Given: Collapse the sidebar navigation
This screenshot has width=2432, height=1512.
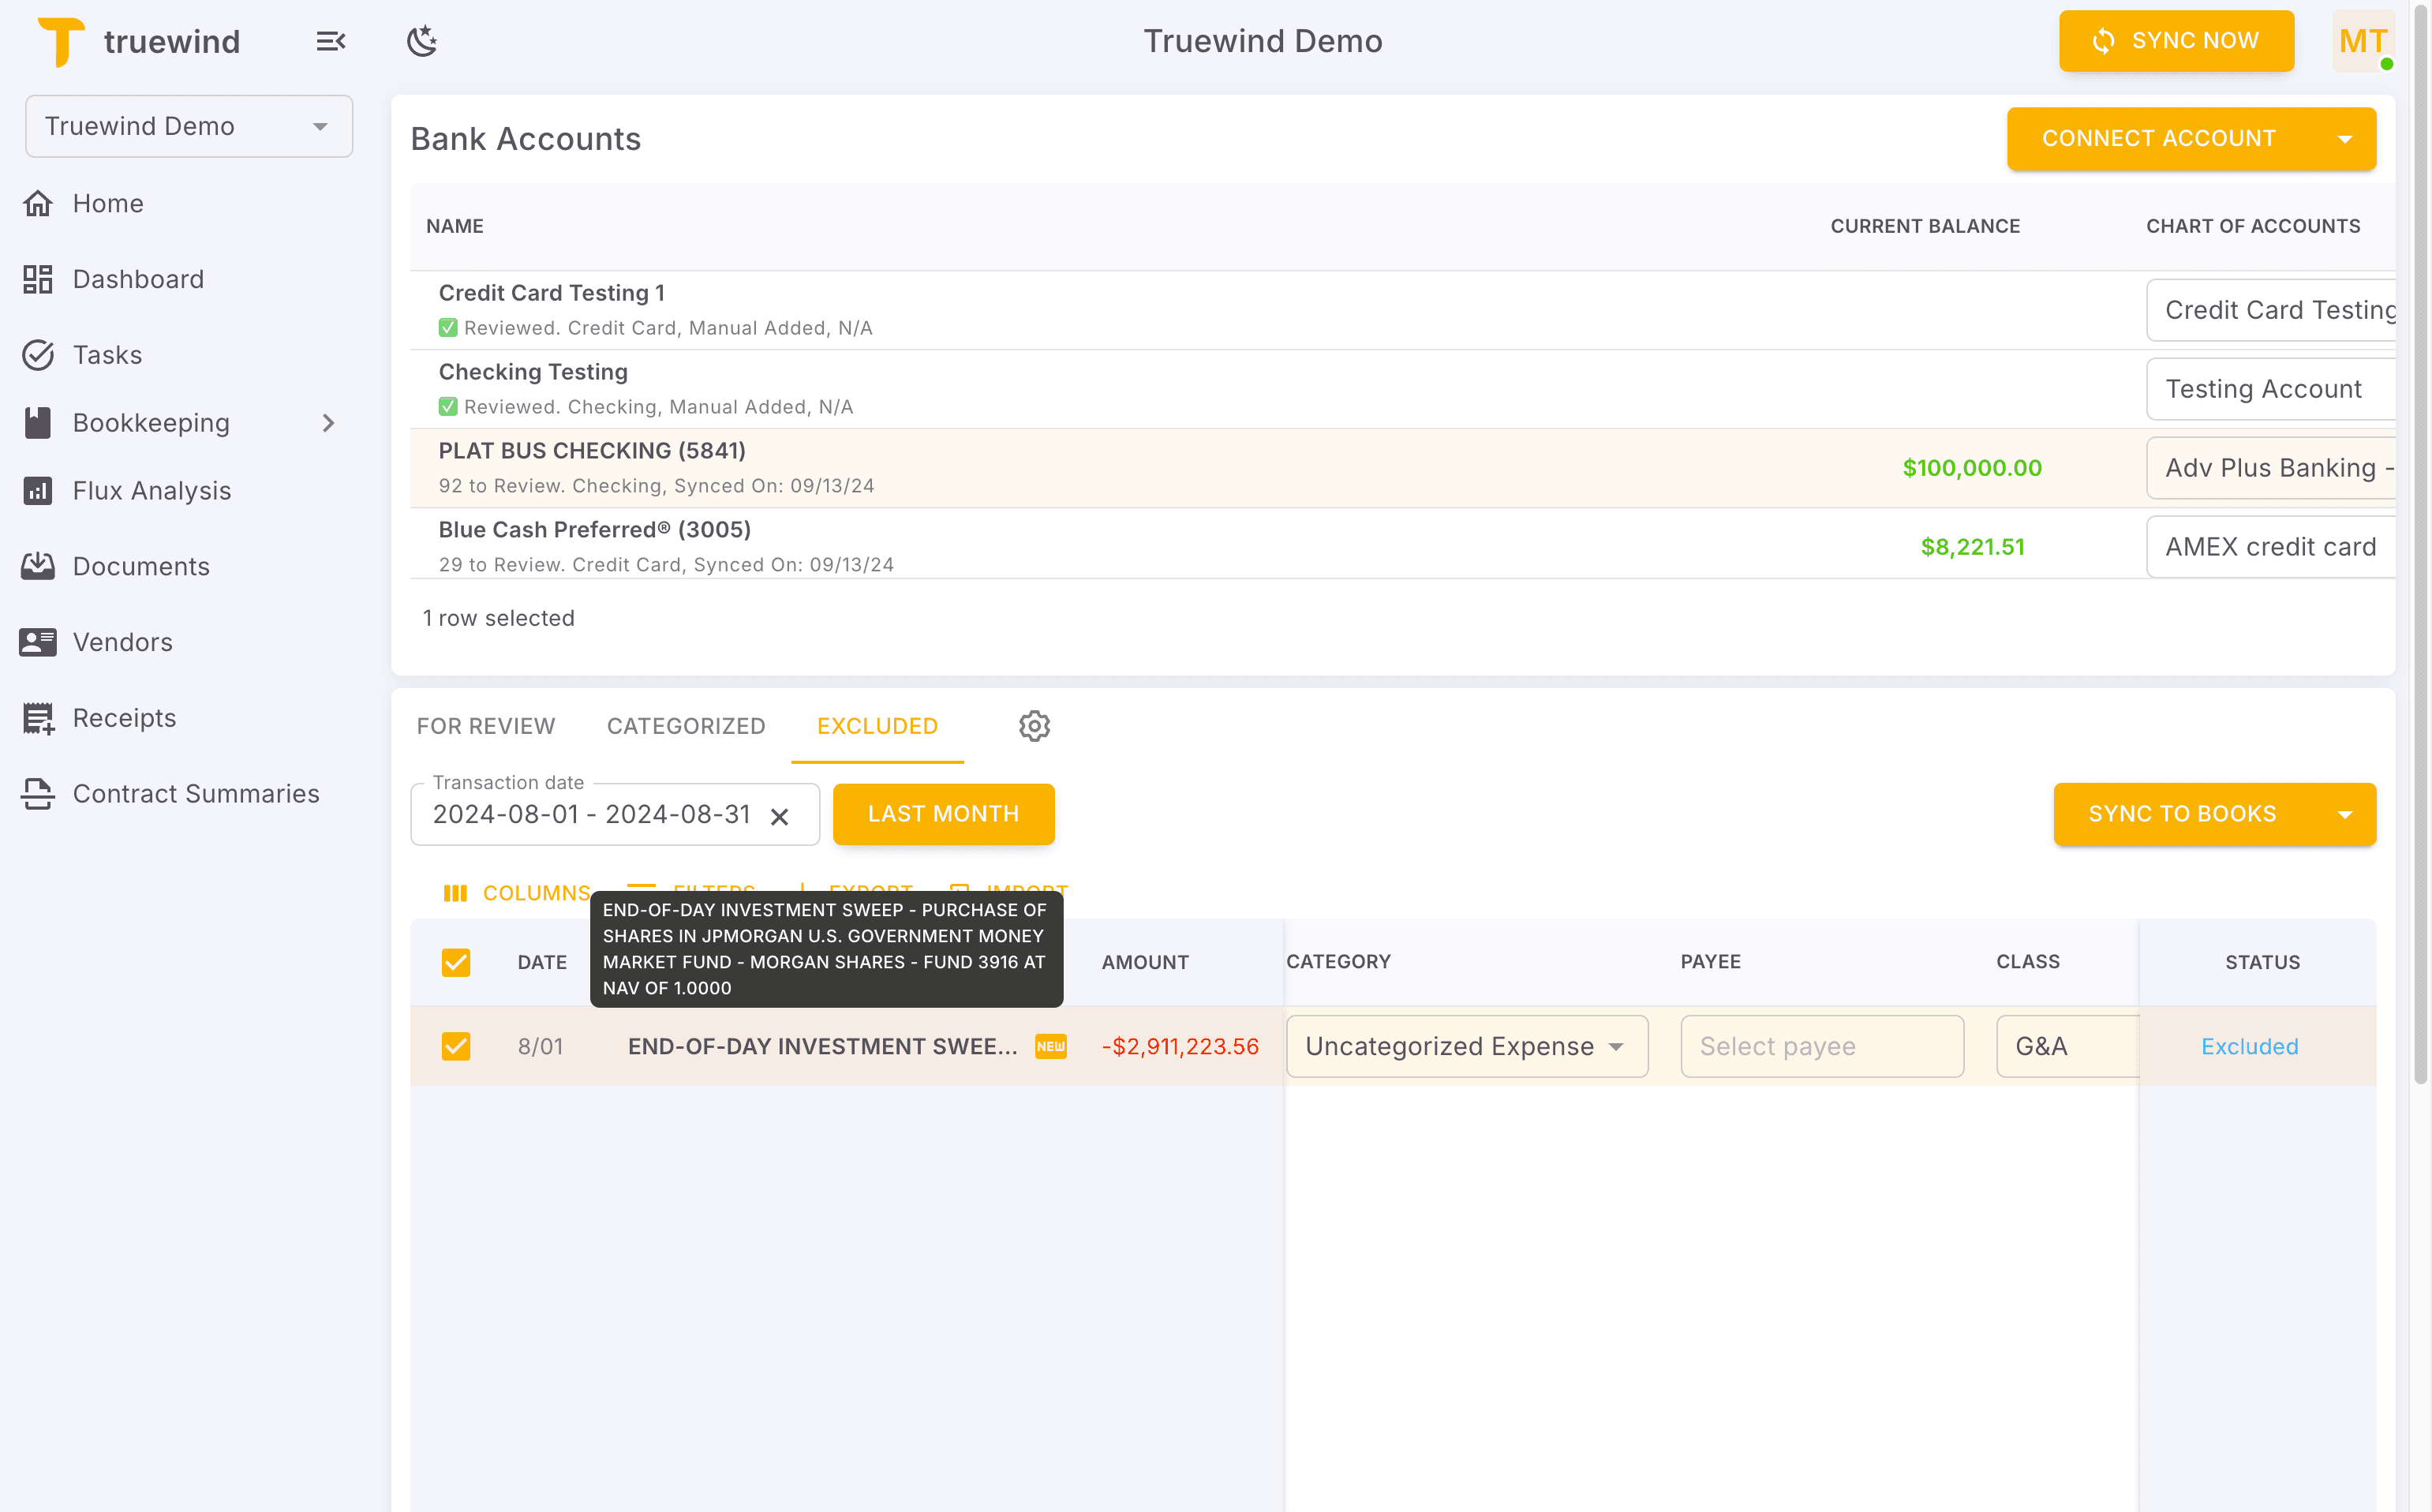Looking at the screenshot, I should click(x=330, y=41).
